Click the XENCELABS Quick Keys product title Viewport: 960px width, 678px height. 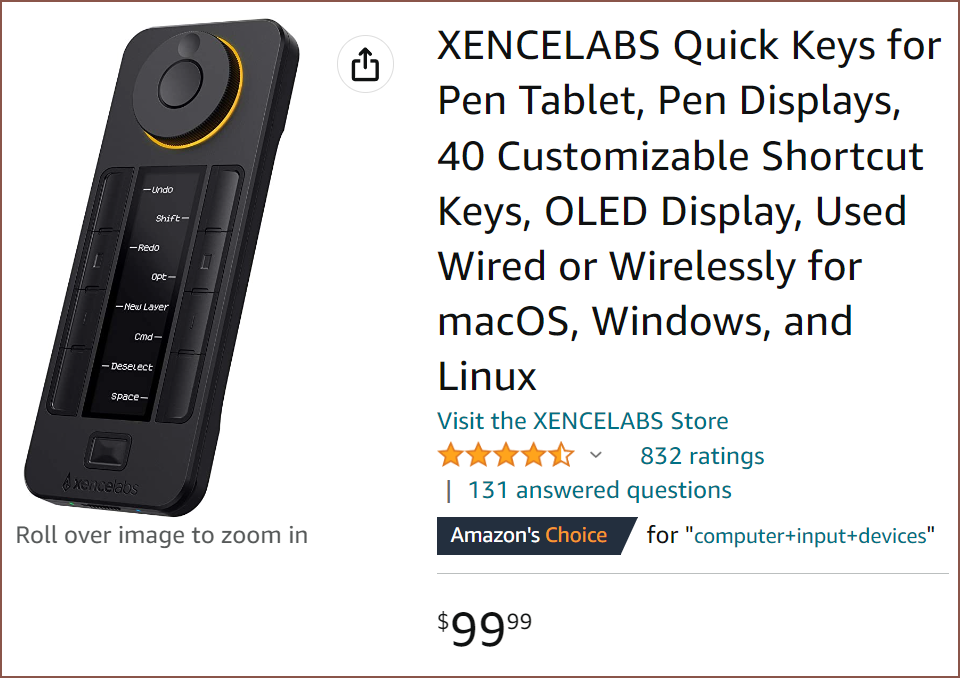pos(690,211)
